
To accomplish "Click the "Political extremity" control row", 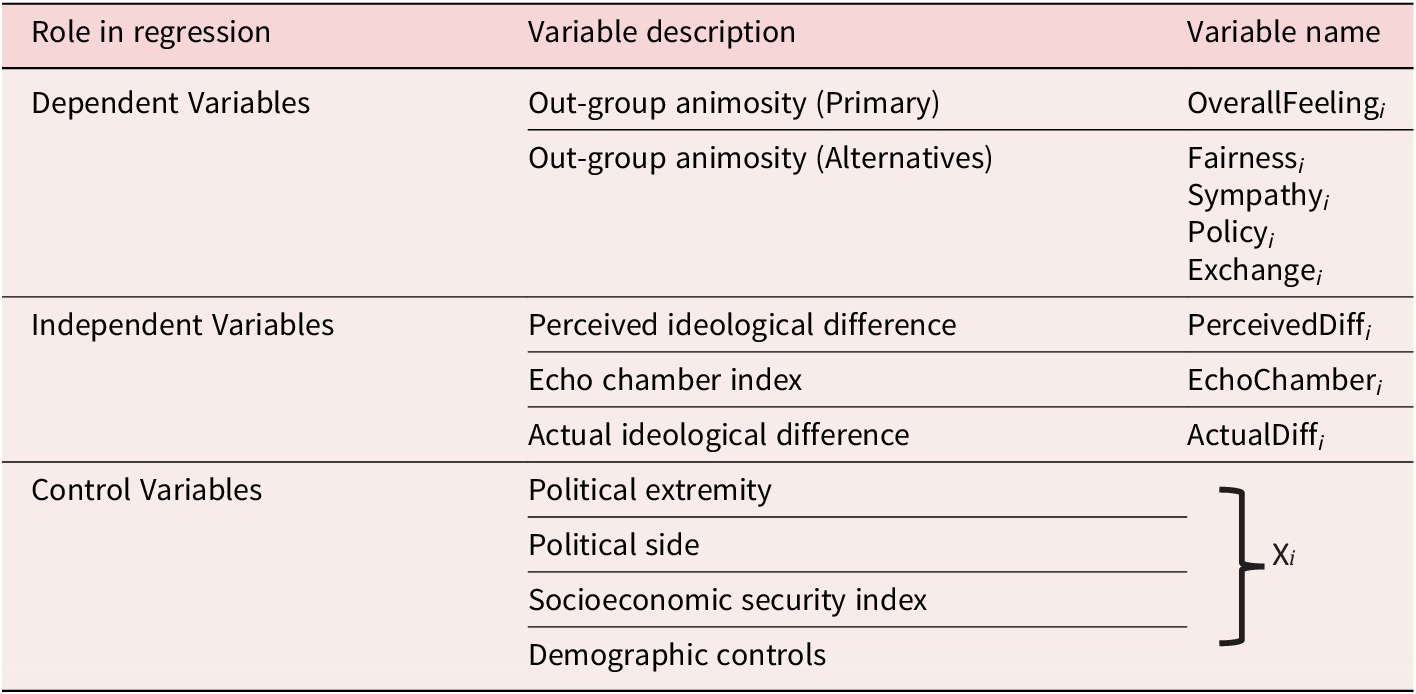I will click(650, 490).
